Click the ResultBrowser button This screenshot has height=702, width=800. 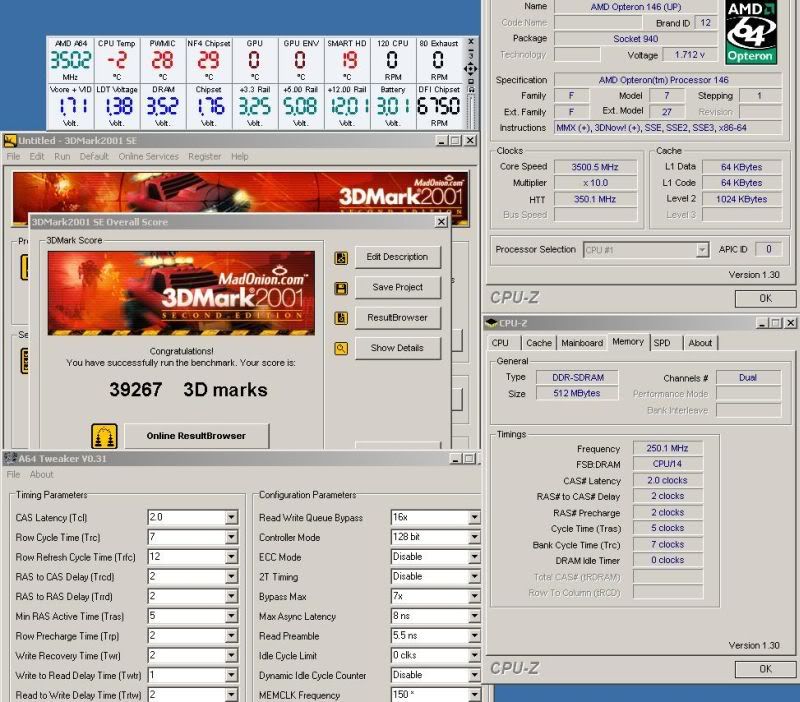pyautogui.click(x=397, y=317)
